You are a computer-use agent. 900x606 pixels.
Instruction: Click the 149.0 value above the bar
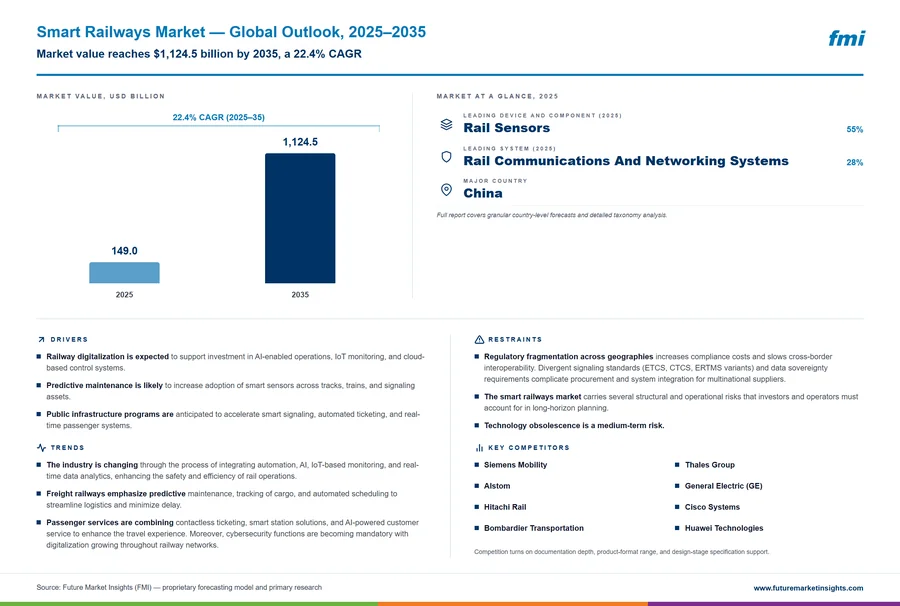[124, 251]
